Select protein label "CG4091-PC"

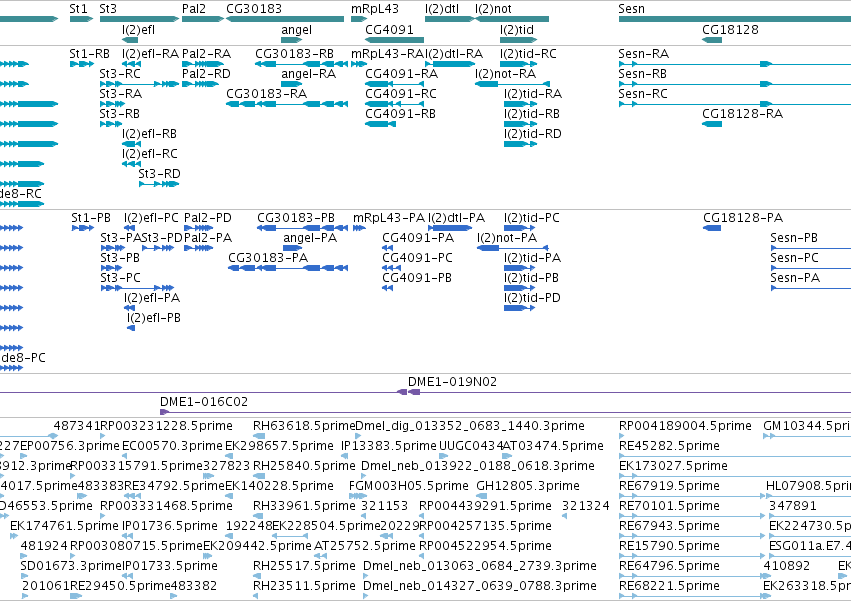[x=417, y=258]
